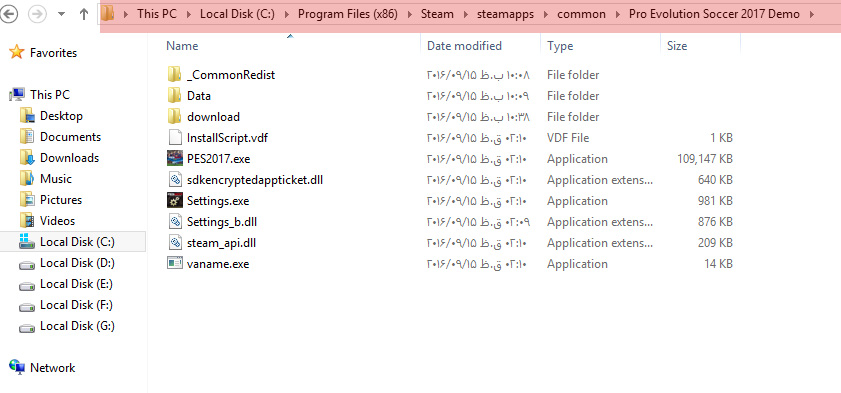841x393 pixels.
Task: Click the Settings.exe gear icon
Action: (x=175, y=201)
